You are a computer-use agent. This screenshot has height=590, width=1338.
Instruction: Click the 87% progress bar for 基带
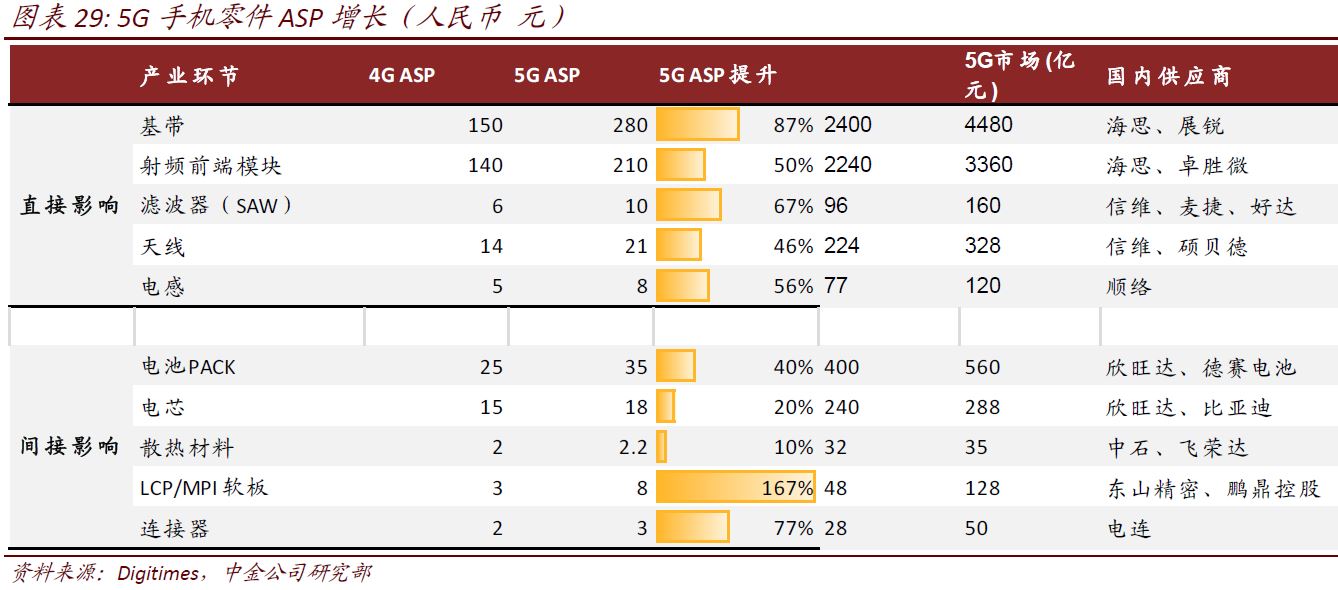(697, 125)
